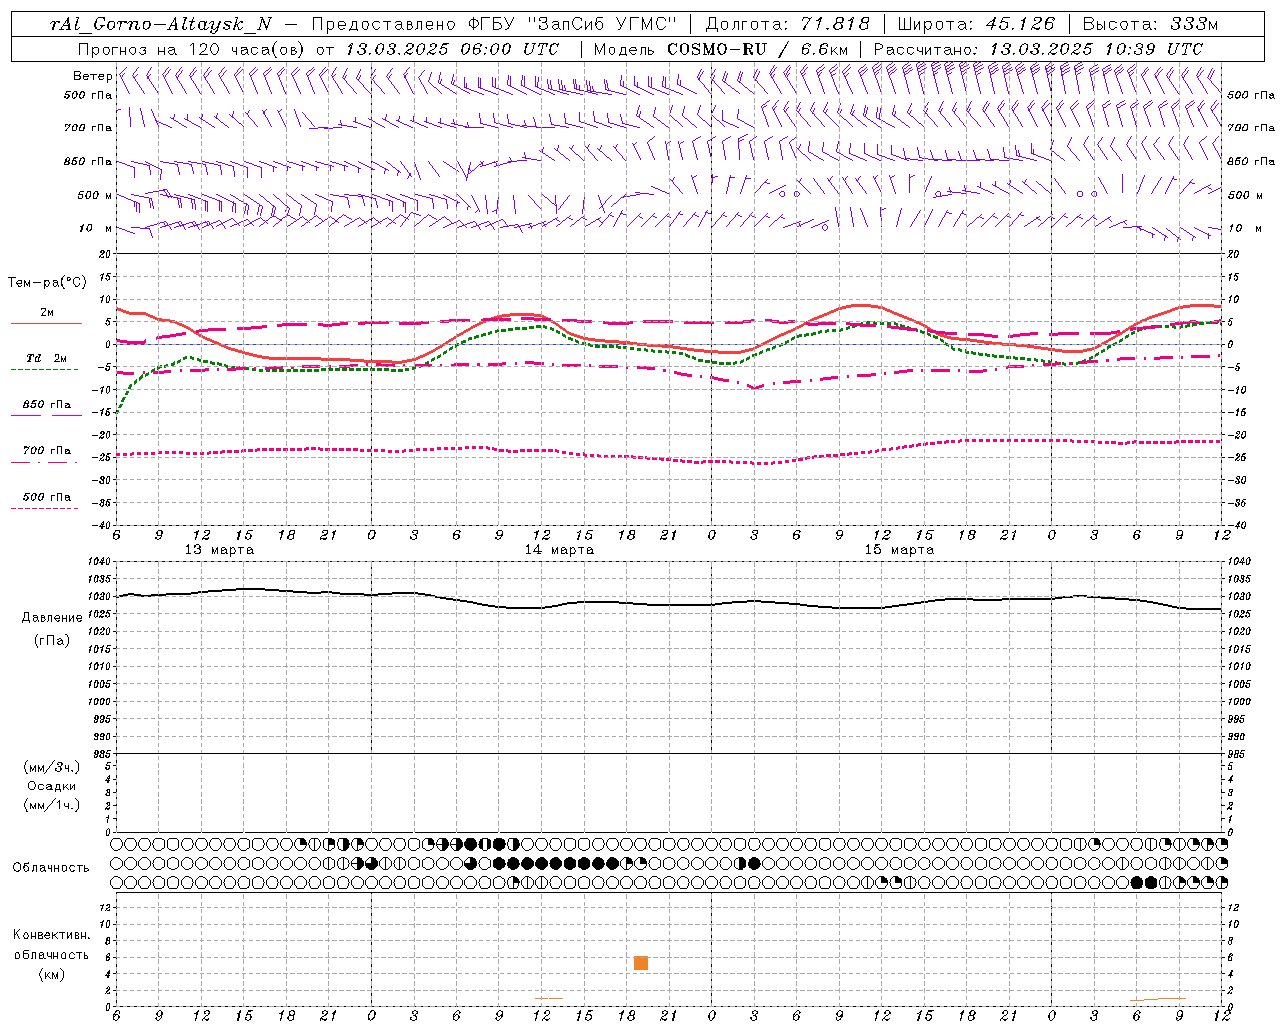The width and height of the screenshot is (1280, 1024).
Task: Select the elevation text "Высота: 333м"
Action: tap(1150, 25)
